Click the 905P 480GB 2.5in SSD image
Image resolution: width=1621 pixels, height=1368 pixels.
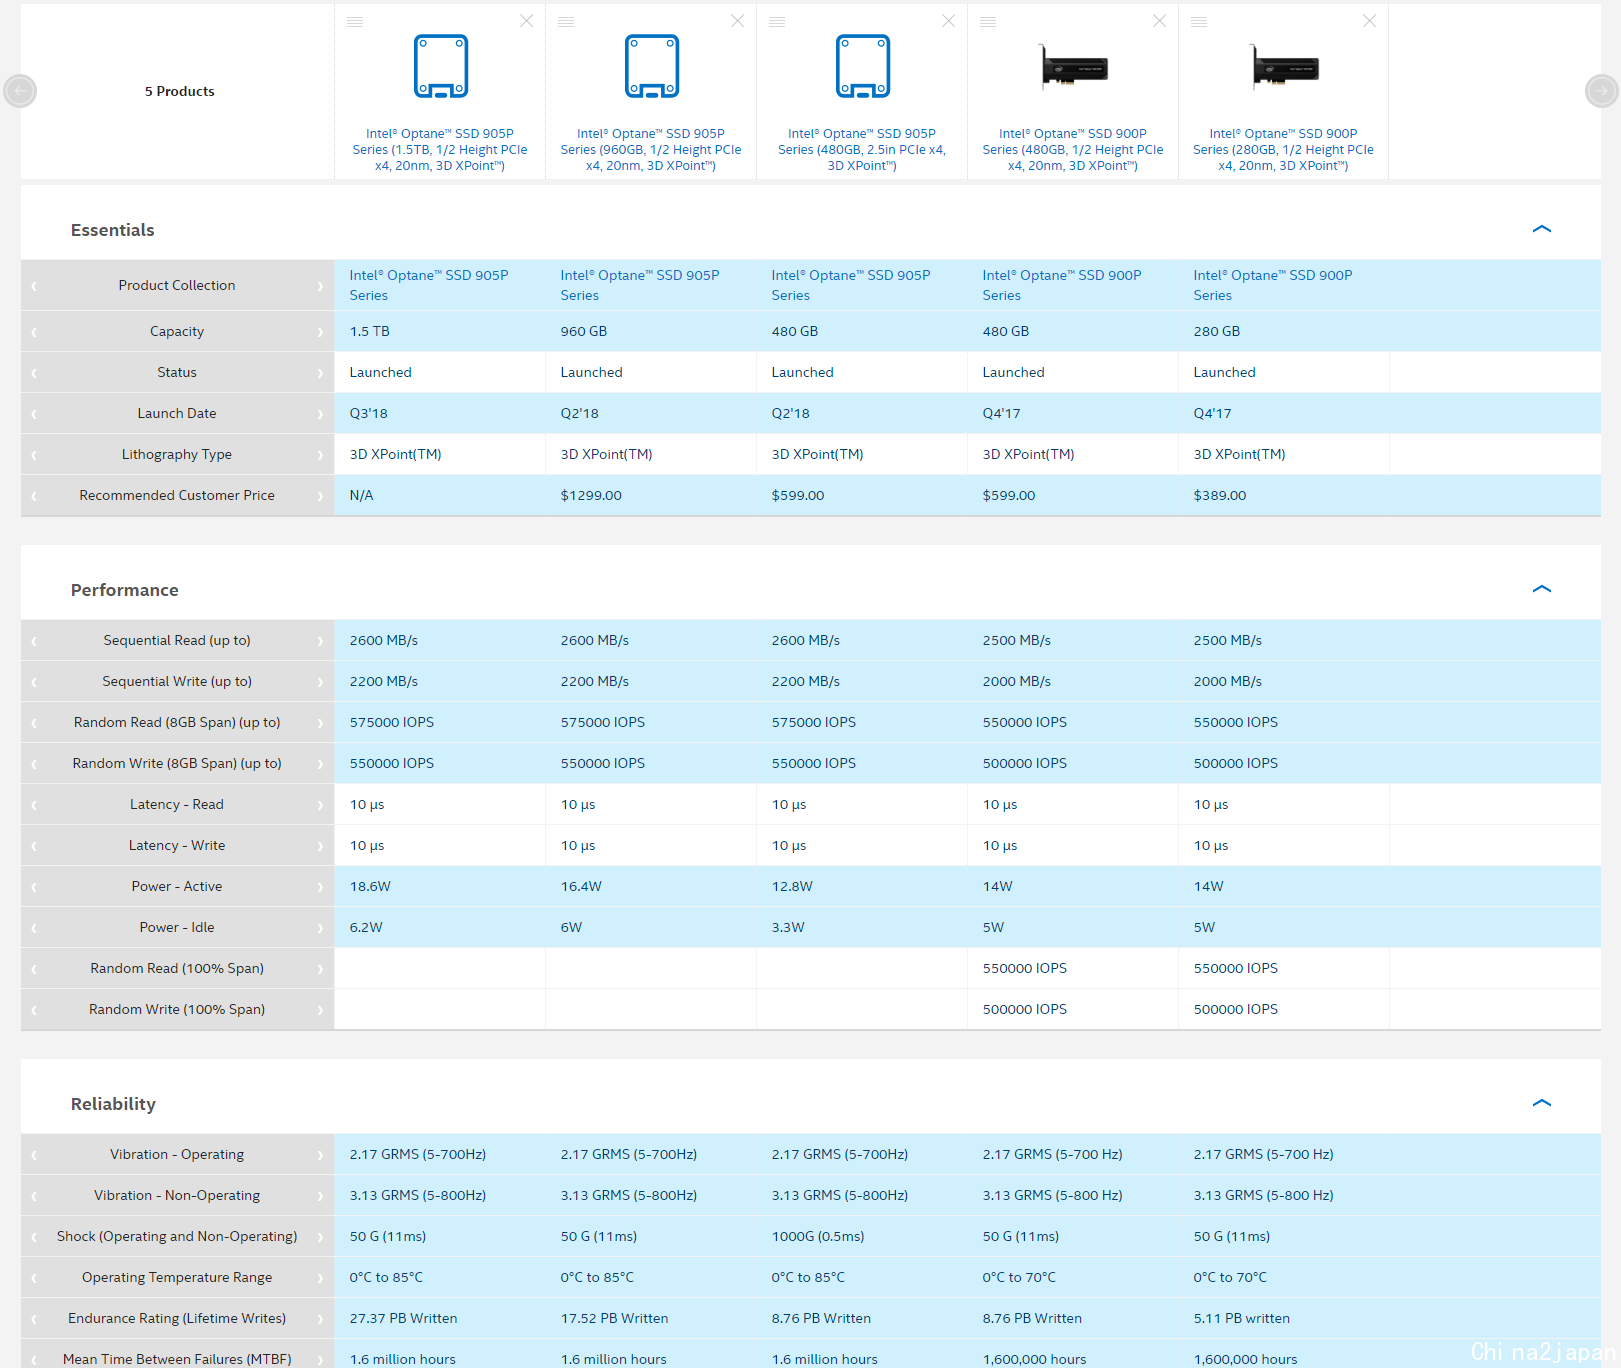click(863, 66)
